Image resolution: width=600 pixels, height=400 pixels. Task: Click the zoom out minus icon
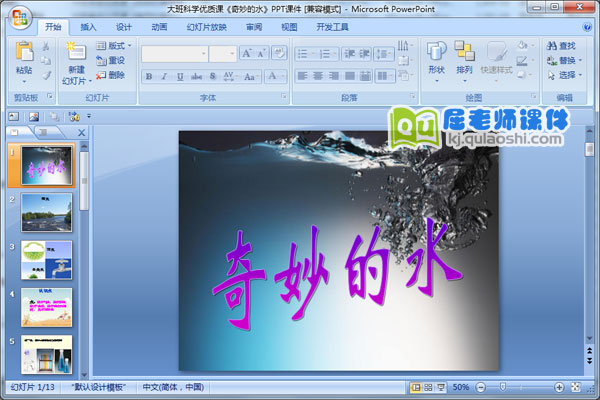click(x=481, y=387)
